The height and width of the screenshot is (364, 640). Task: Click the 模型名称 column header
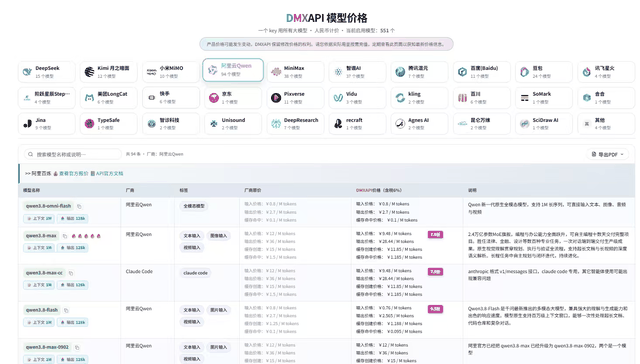[31, 190]
